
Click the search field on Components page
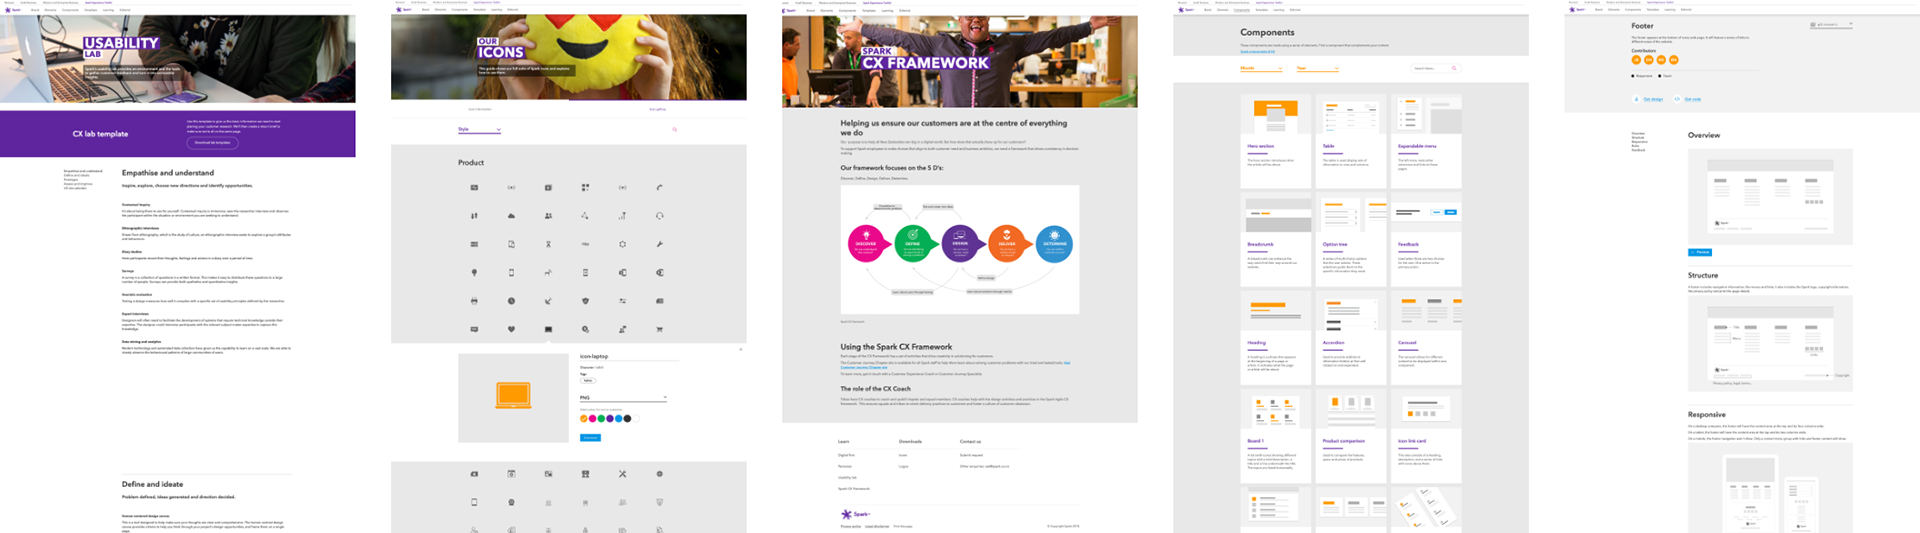(1435, 68)
